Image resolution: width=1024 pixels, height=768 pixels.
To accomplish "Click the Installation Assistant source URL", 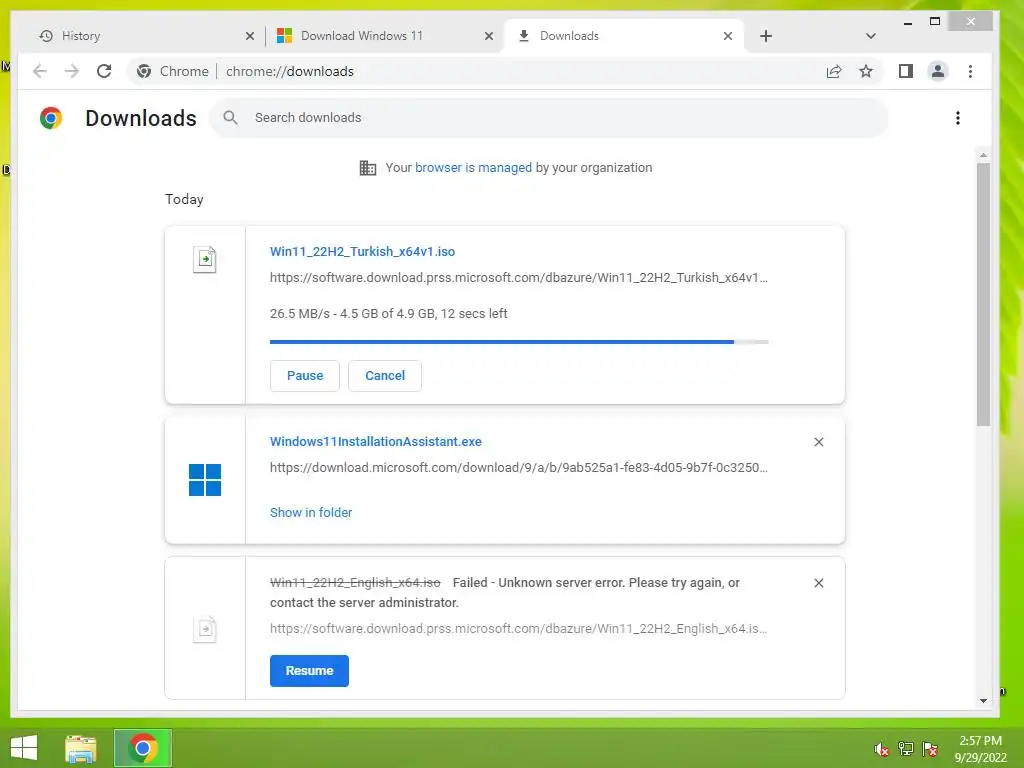I will 519,468.
